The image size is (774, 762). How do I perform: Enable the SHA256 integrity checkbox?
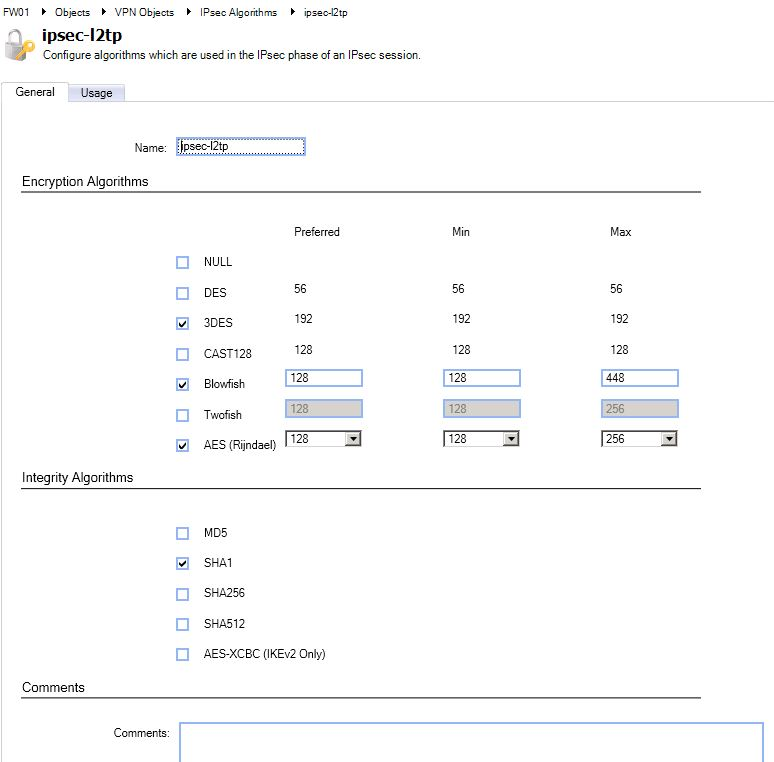[x=182, y=594]
